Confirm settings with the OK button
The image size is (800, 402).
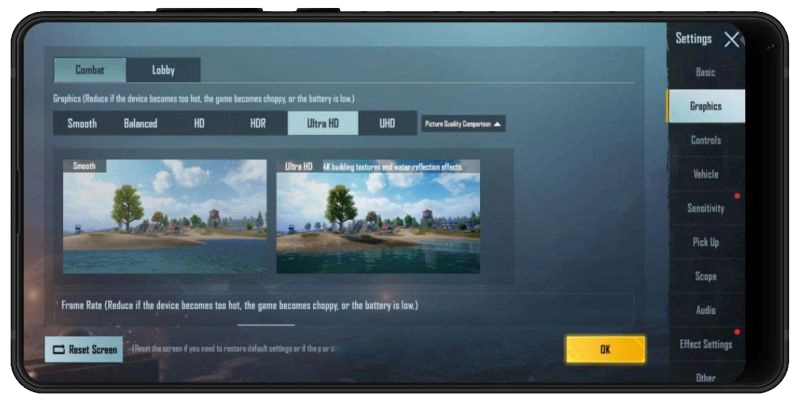point(605,349)
